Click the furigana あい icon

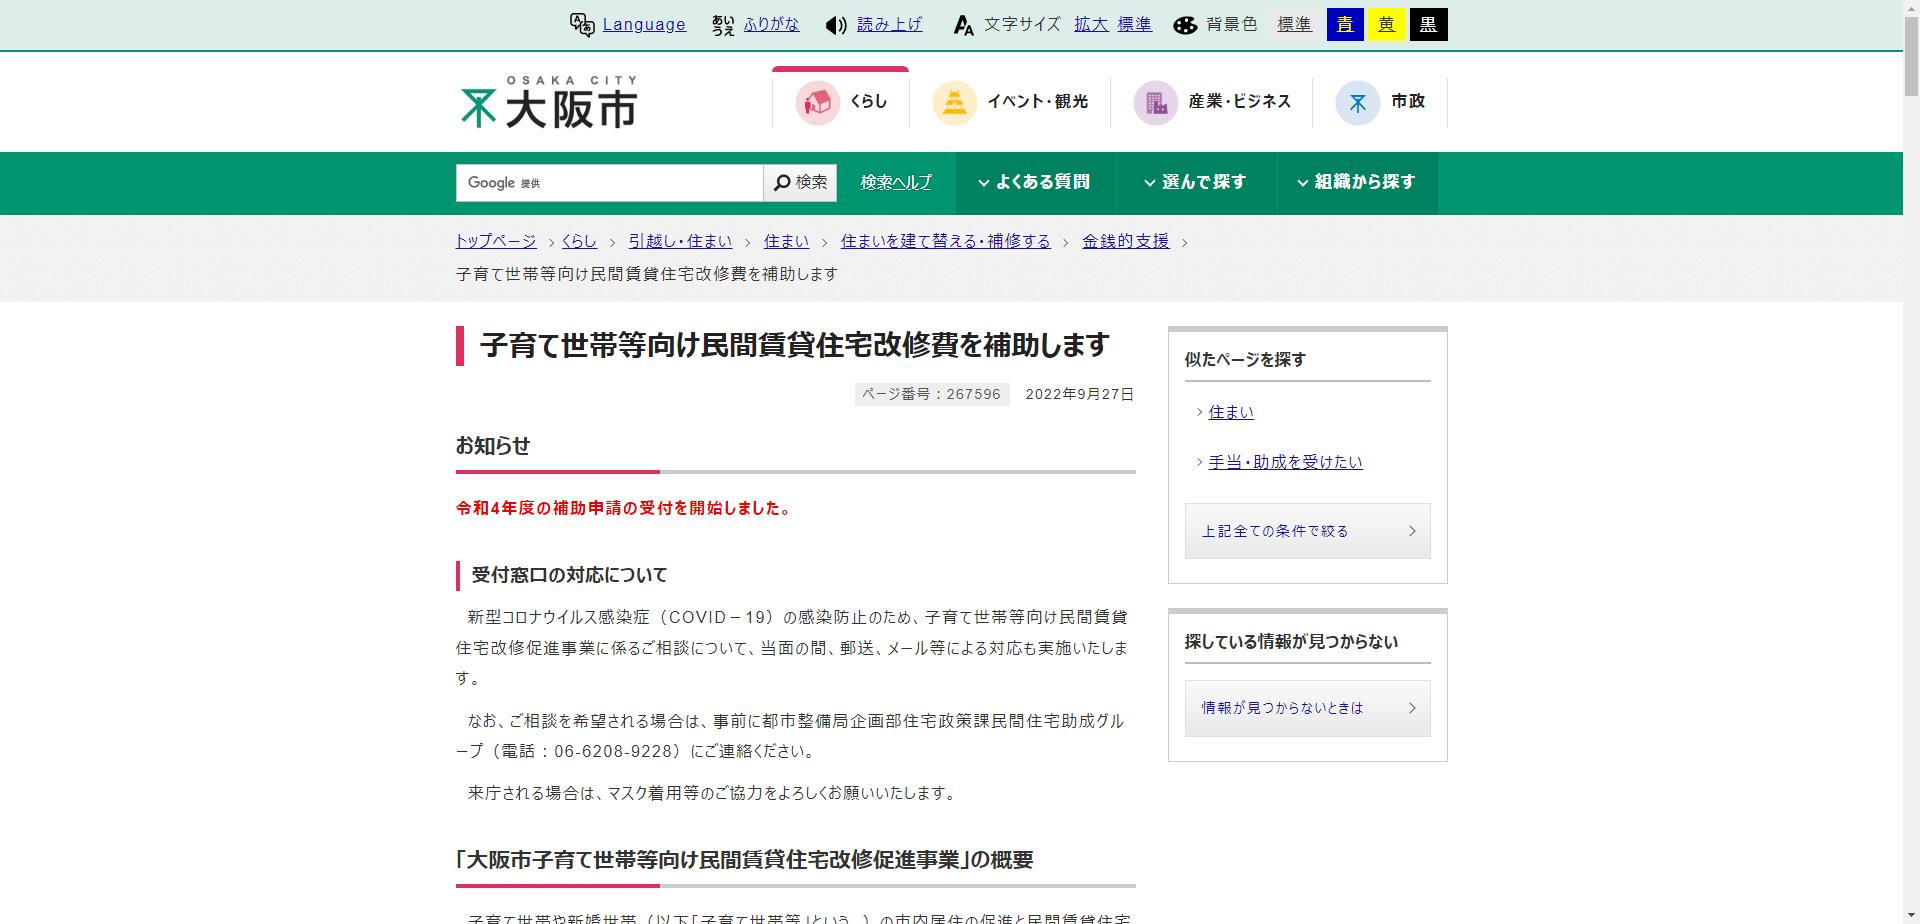point(723,25)
